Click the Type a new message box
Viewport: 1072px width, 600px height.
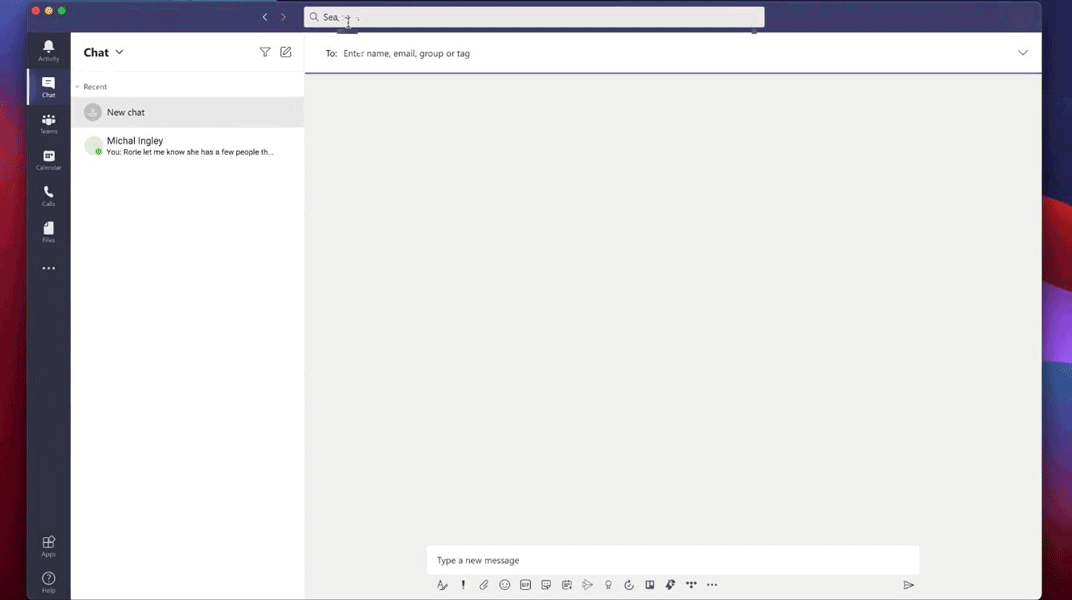pos(673,560)
